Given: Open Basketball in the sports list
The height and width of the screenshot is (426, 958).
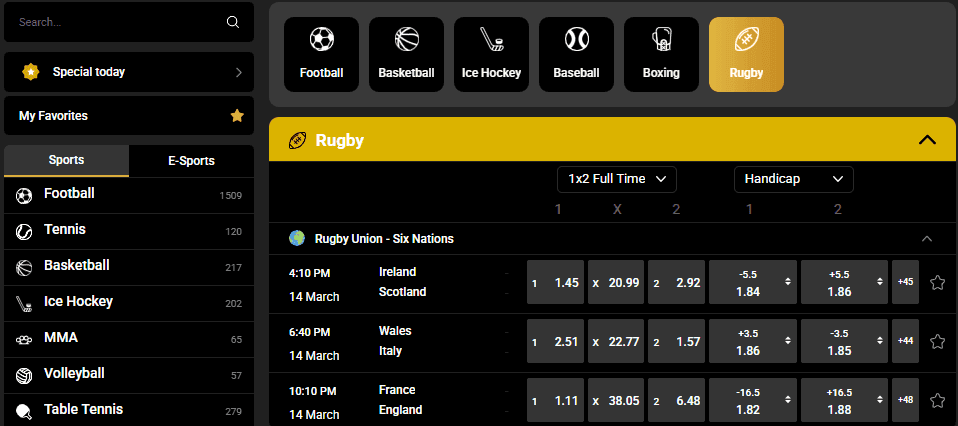Looking at the screenshot, I should [x=129, y=268].
